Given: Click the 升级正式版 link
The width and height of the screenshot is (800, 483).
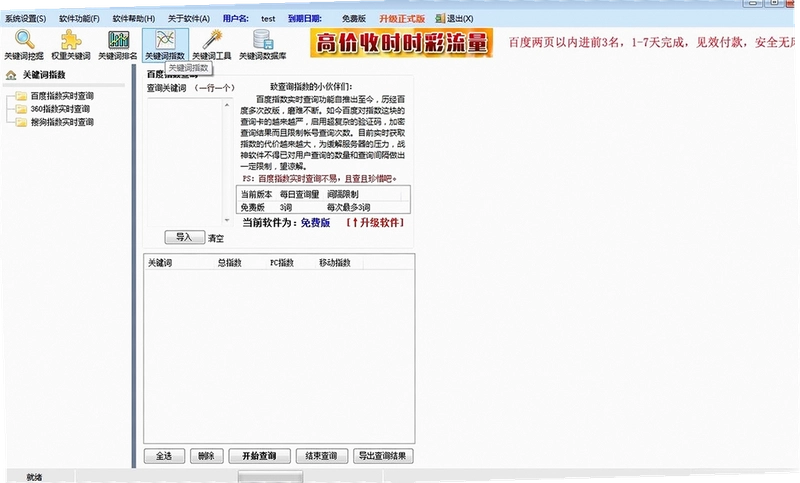Looking at the screenshot, I should tap(402, 18).
